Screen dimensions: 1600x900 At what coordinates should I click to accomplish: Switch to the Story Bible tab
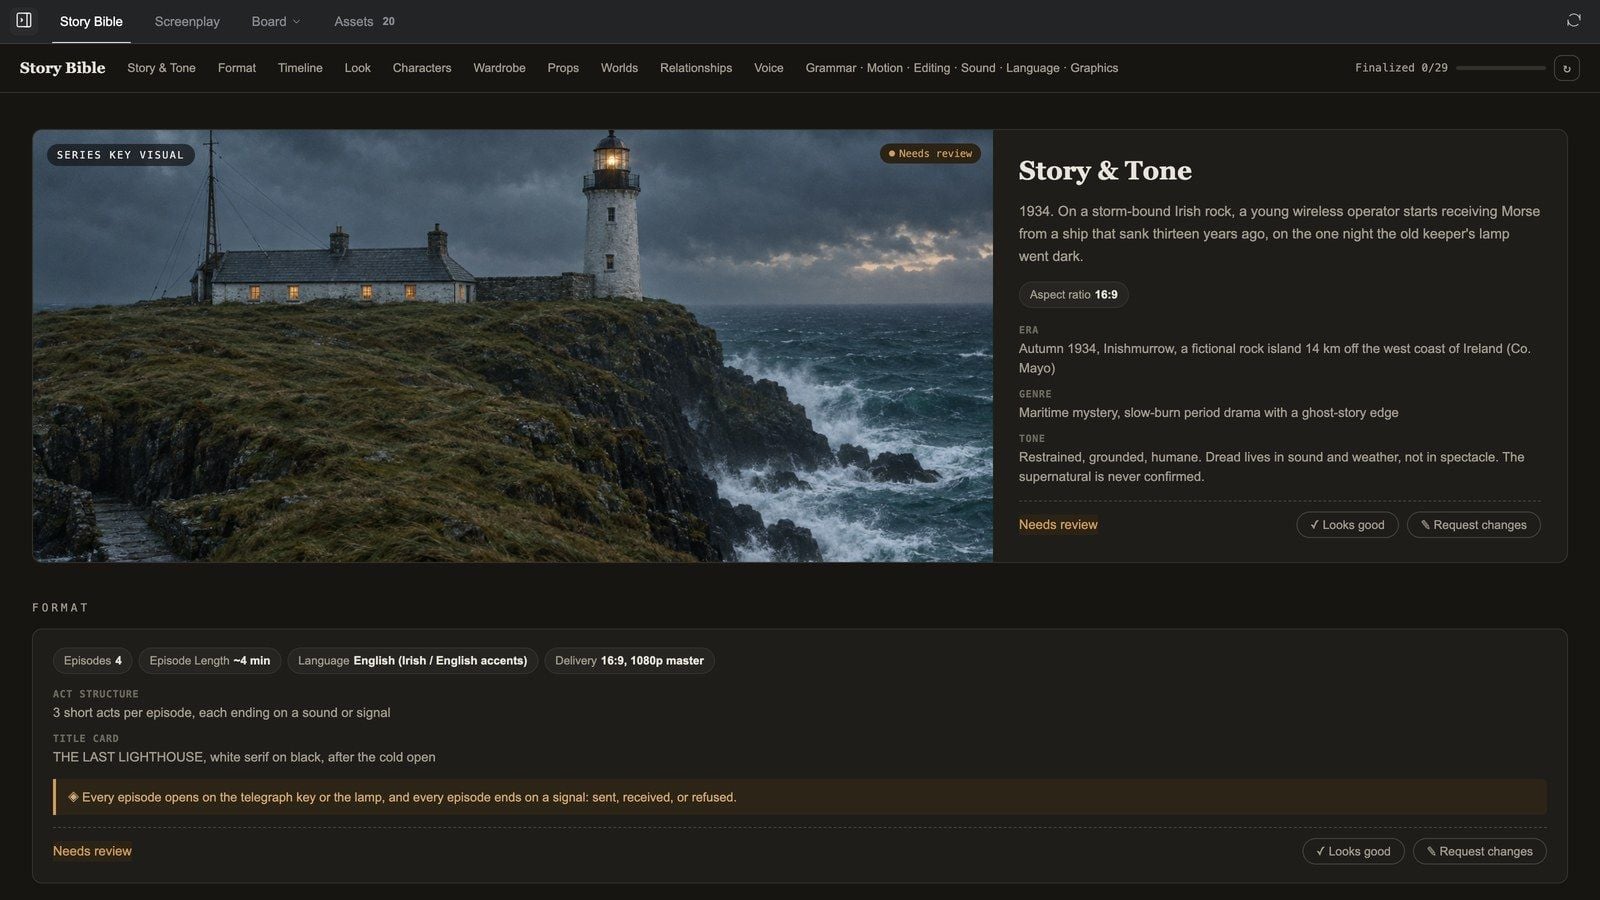coord(91,21)
